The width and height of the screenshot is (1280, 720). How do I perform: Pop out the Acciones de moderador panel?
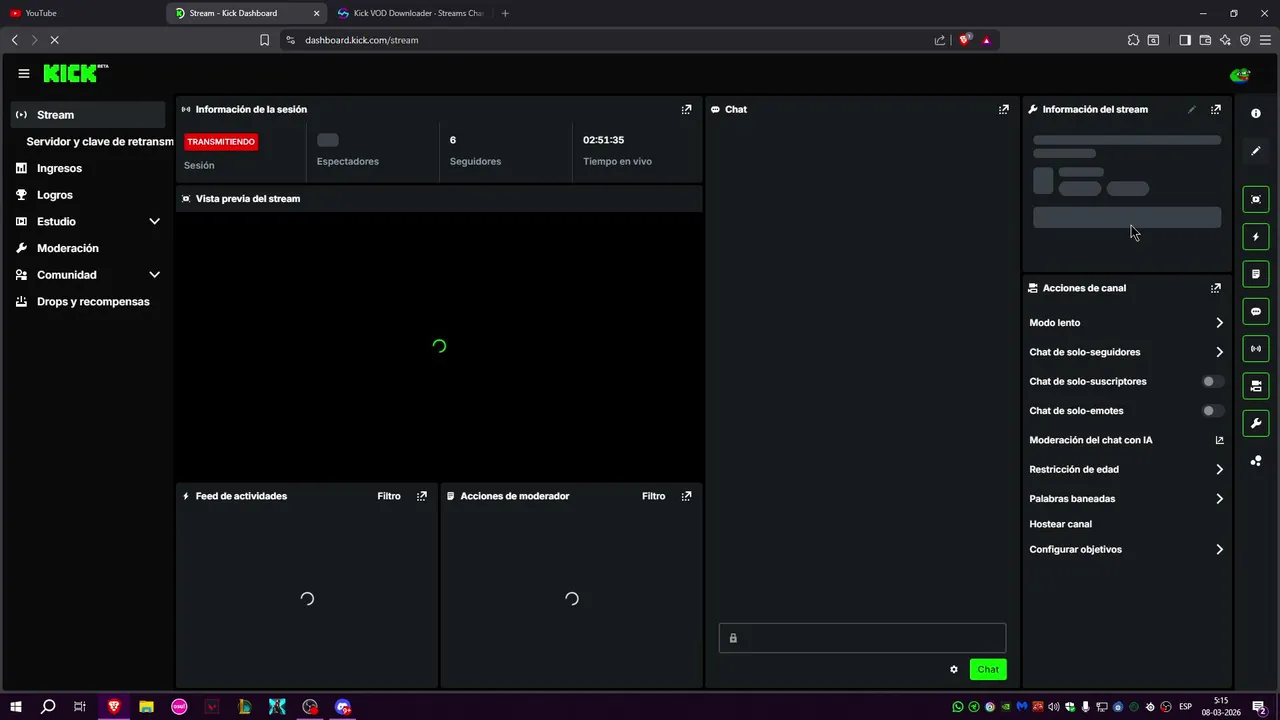point(686,496)
